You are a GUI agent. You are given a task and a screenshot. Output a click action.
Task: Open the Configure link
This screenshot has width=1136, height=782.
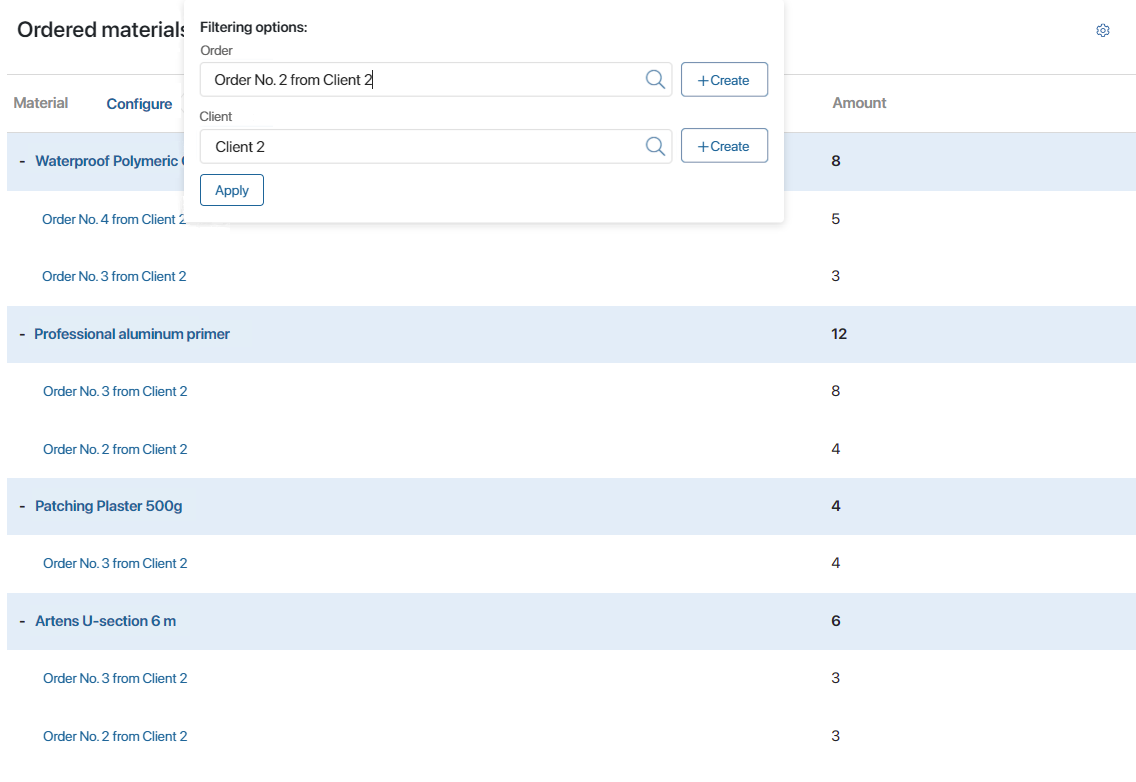139,104
